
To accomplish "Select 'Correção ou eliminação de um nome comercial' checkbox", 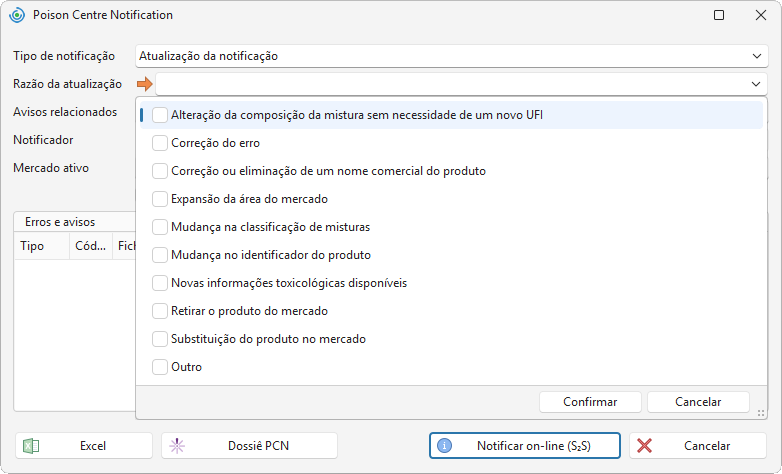I will (160, 171).
